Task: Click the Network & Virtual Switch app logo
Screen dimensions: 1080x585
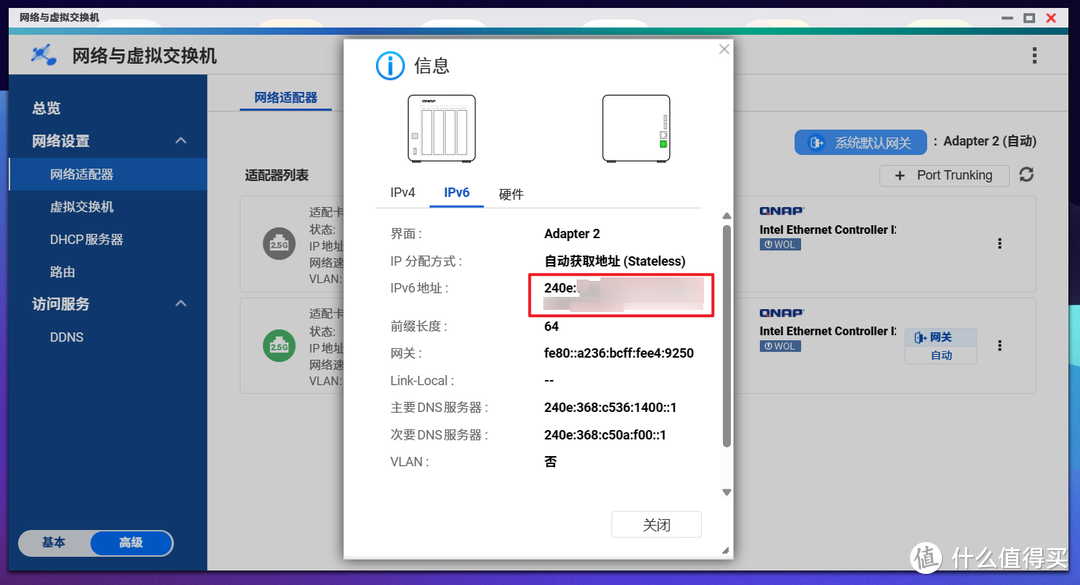Action: click(43, 55)
